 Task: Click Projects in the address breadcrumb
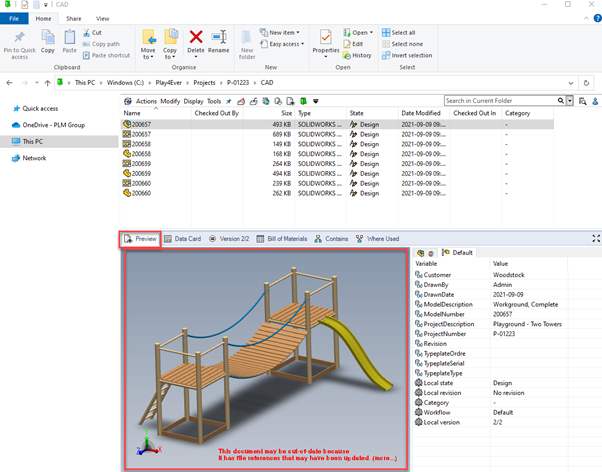coord(204,83)
